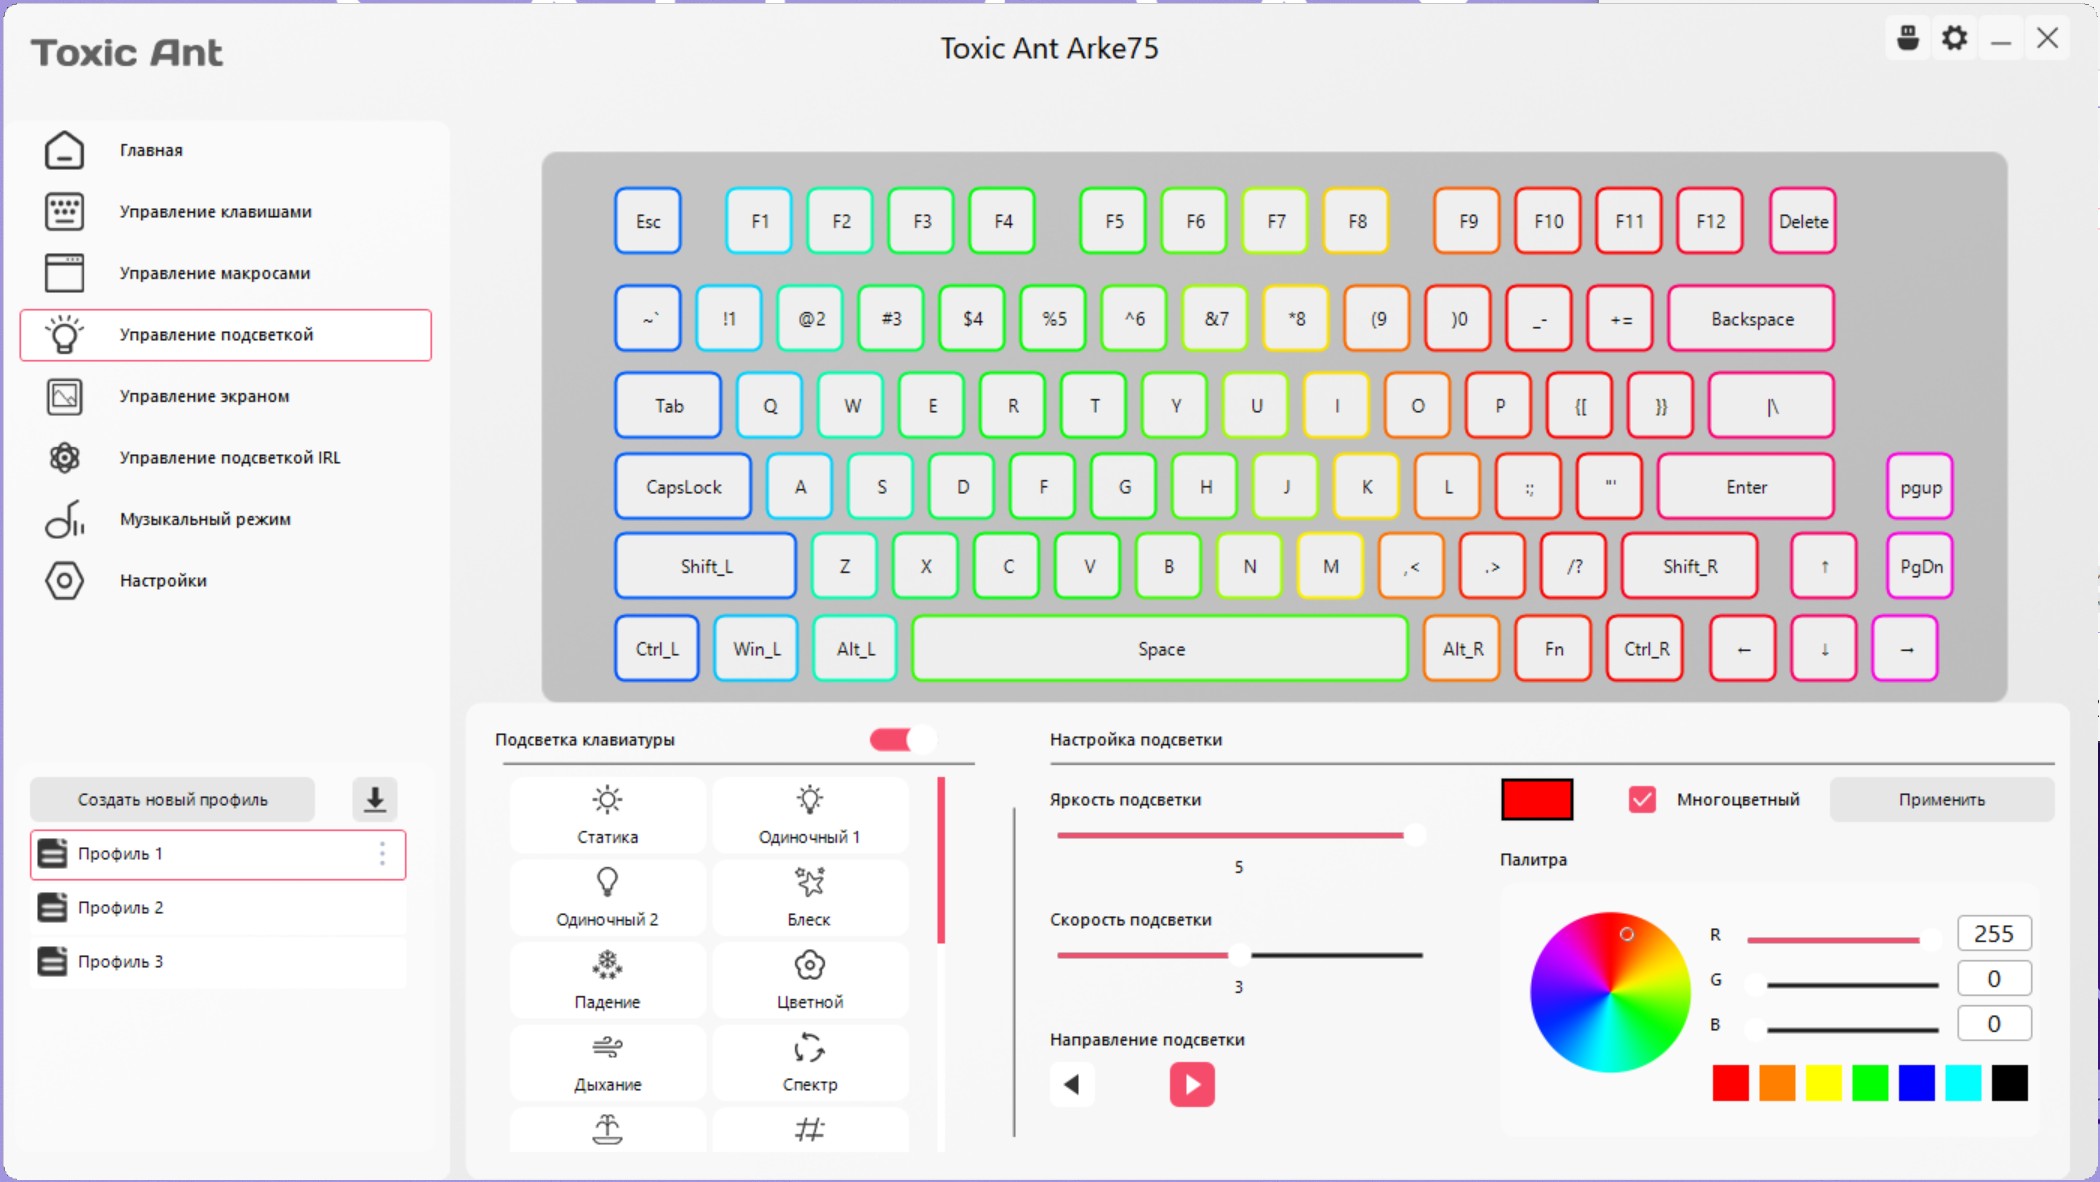Select the F12 key on the keyboard
The image size is (2100, 1182).
coord(1710,221)
